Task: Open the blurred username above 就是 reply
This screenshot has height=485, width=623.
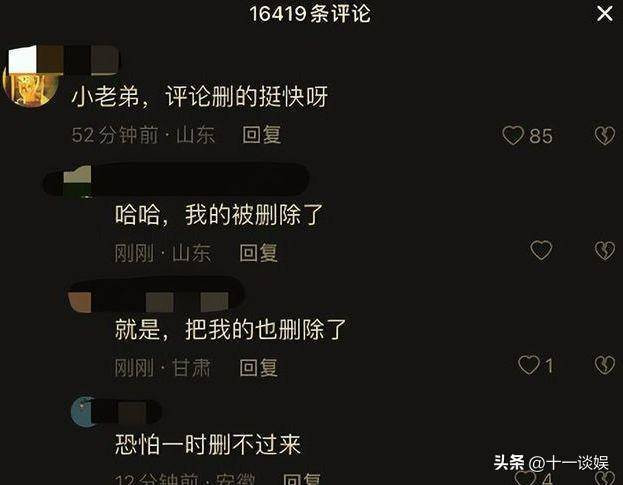Action: pyautogui.click(x=156, y=295)
